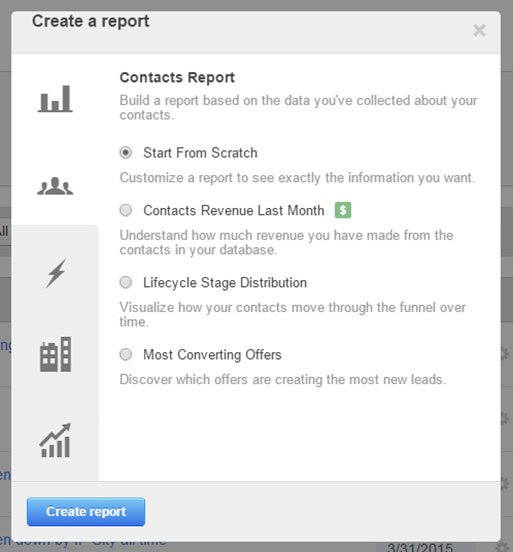Click the Create report button
The height and width of the screenshot is (552, 513).
coord(86,512)
